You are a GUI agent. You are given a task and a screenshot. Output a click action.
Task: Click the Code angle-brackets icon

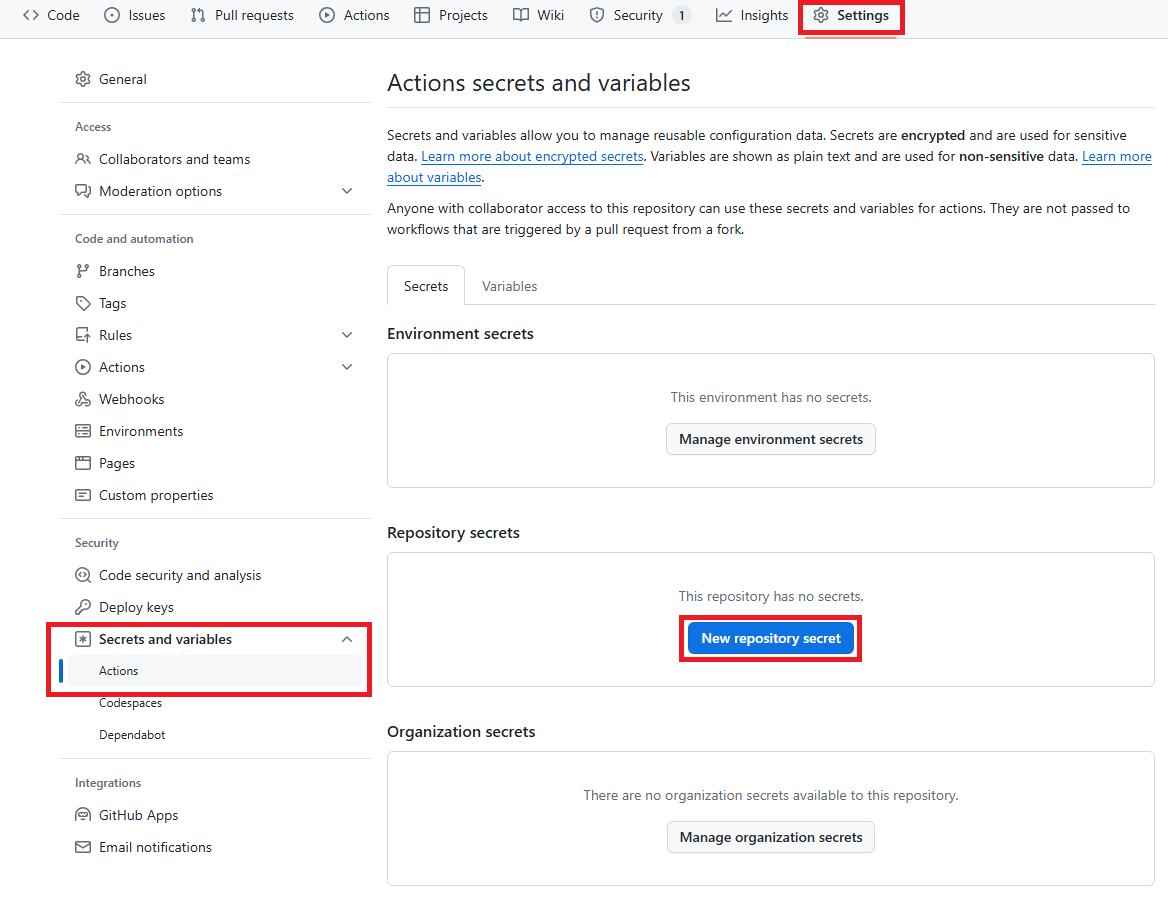(x=31, y=15)
